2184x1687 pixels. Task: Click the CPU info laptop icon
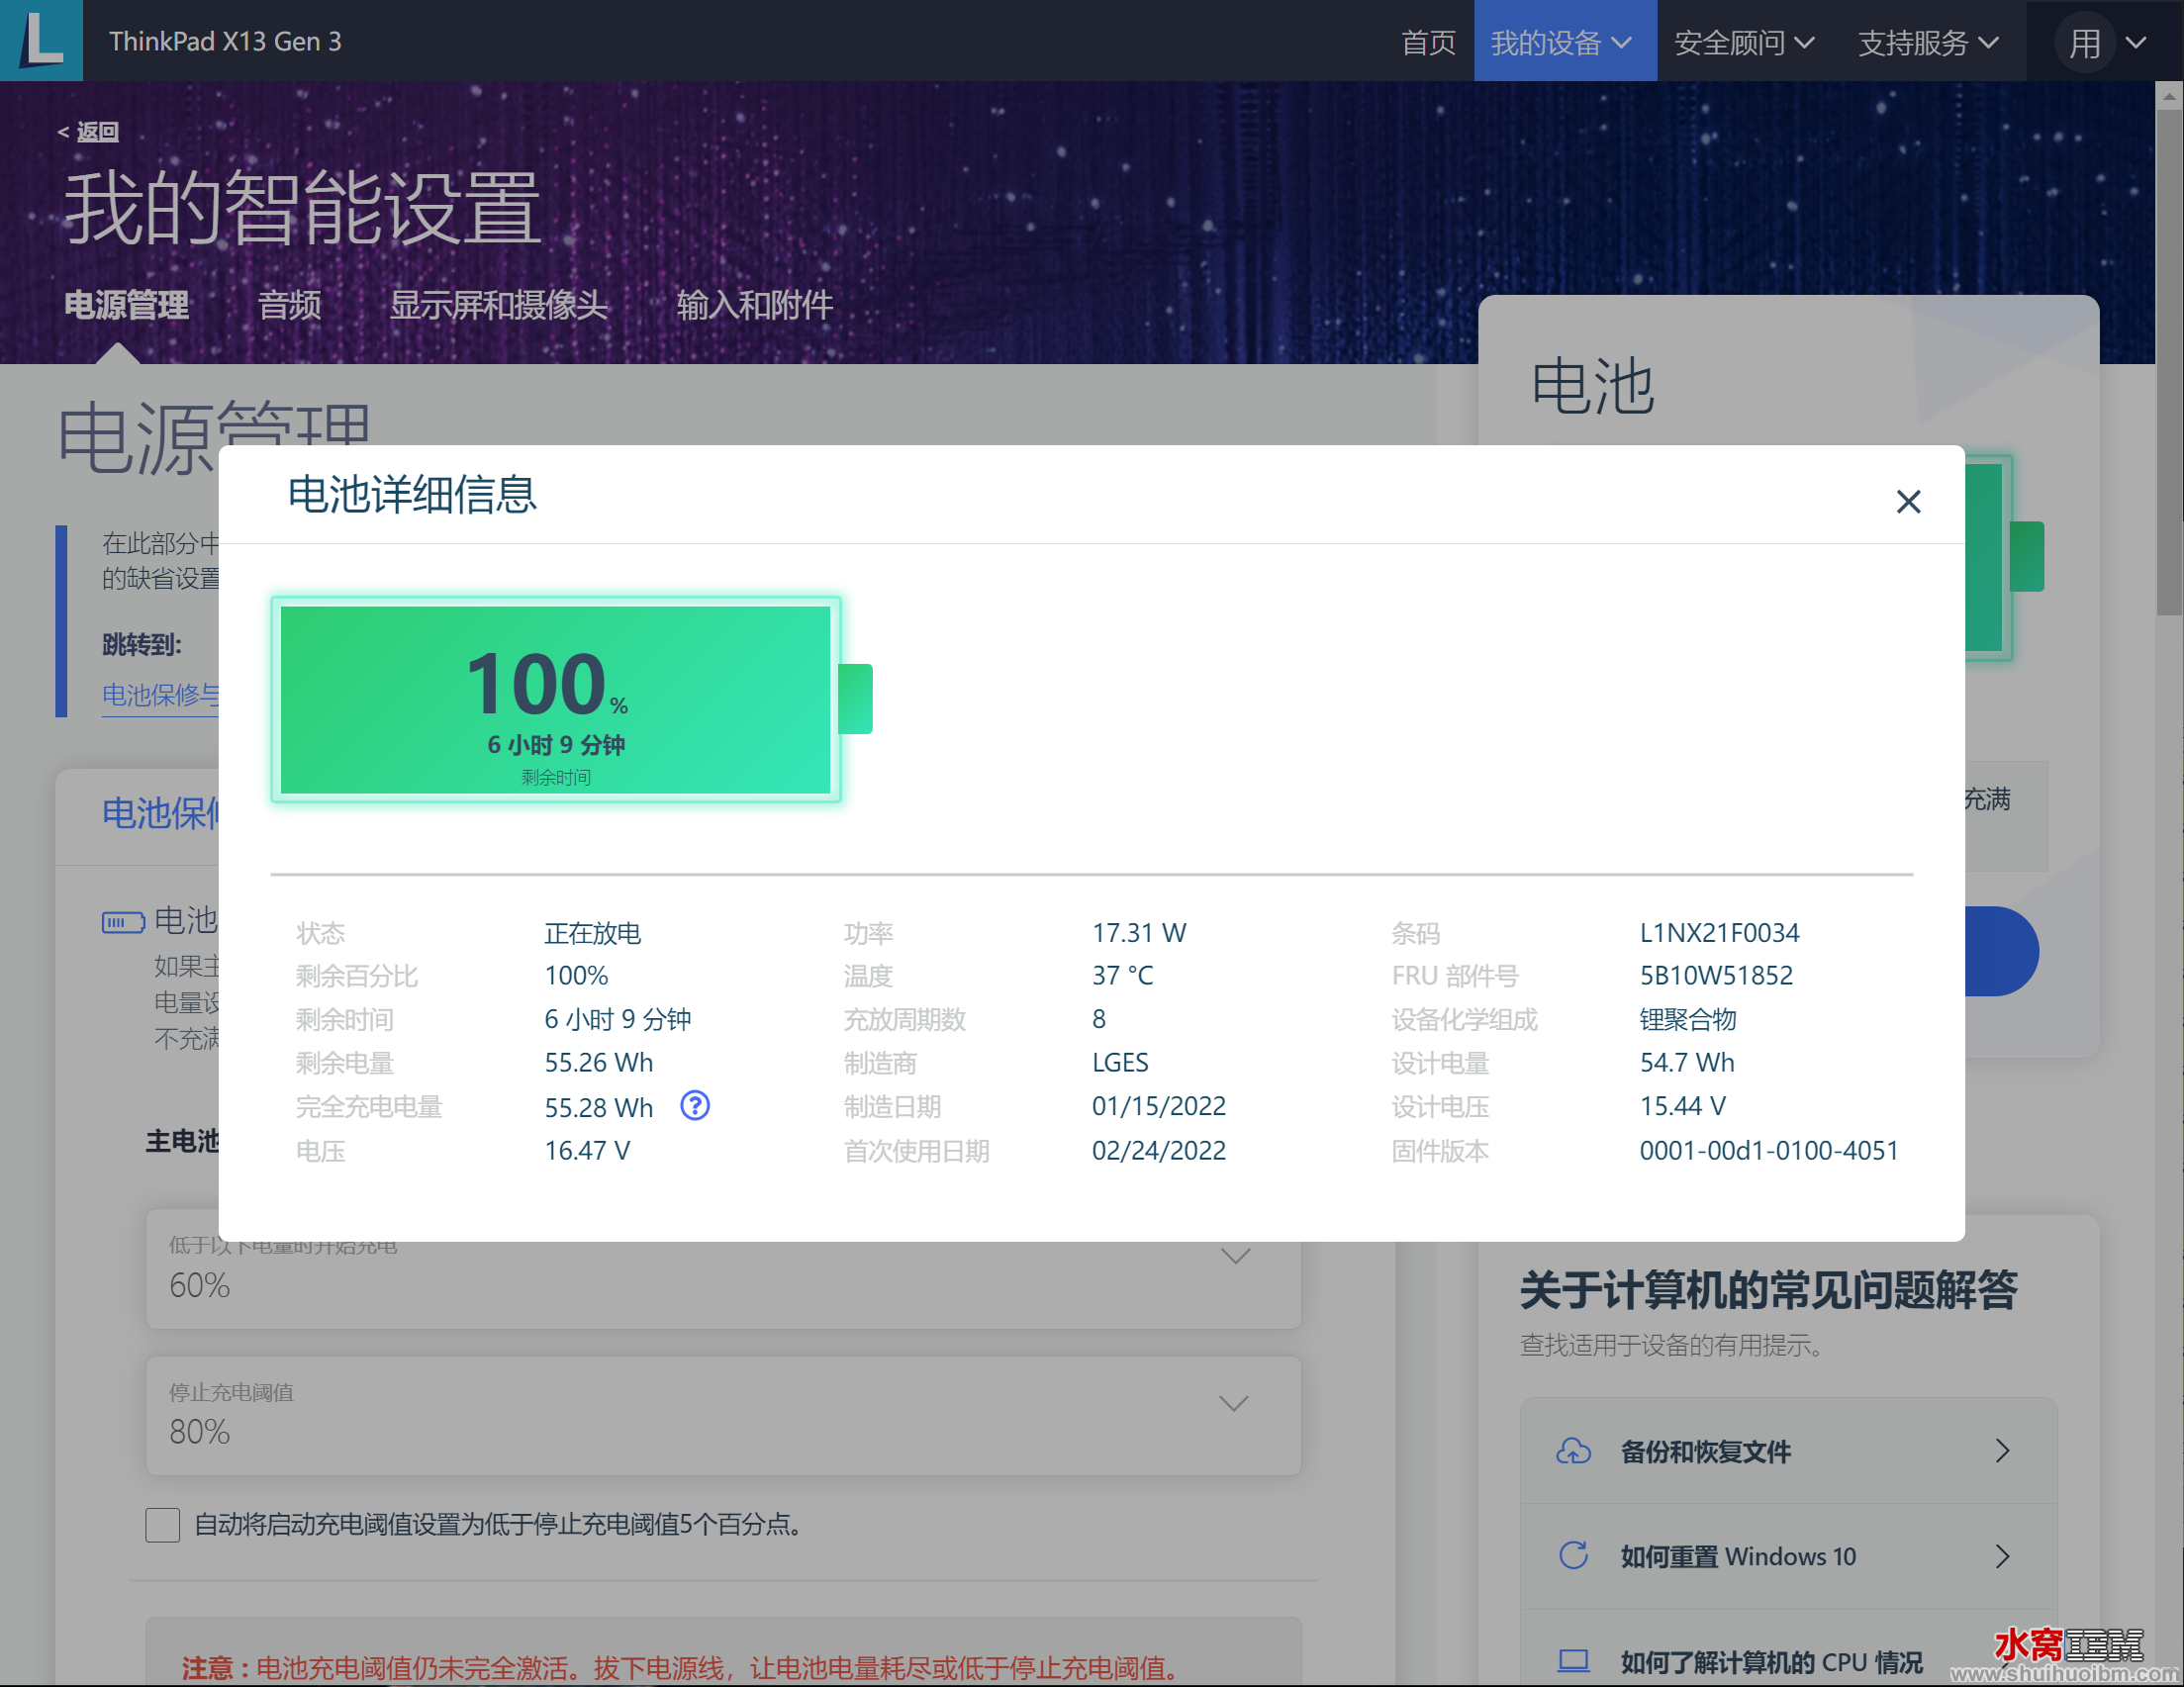pos(1573,1661)
